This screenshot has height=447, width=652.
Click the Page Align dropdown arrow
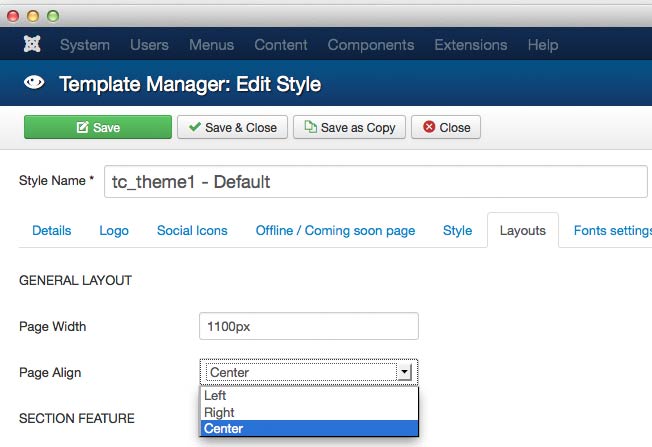pos(404,372)
